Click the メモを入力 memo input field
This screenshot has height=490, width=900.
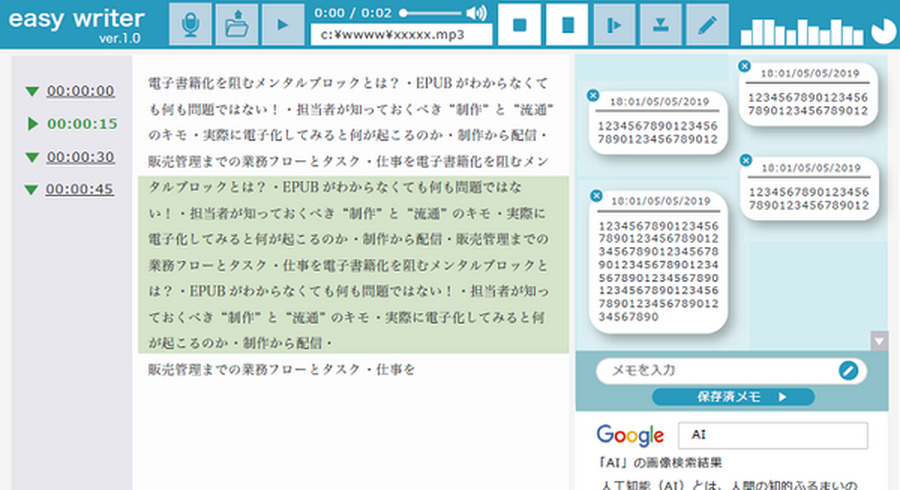[715, 370]
